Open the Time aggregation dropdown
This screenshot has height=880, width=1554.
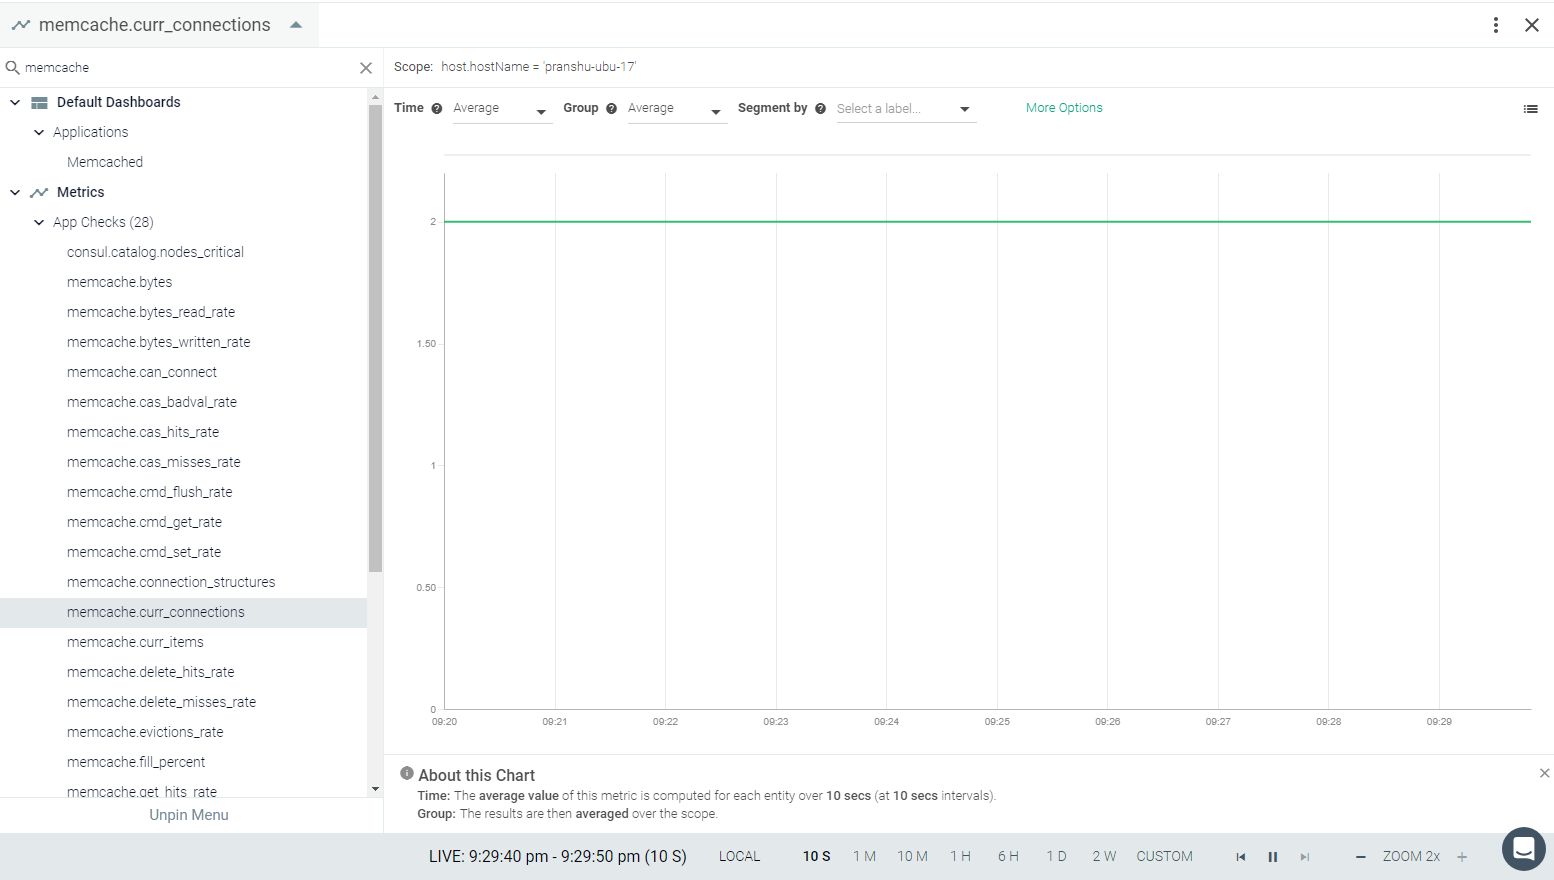point(502,109)
